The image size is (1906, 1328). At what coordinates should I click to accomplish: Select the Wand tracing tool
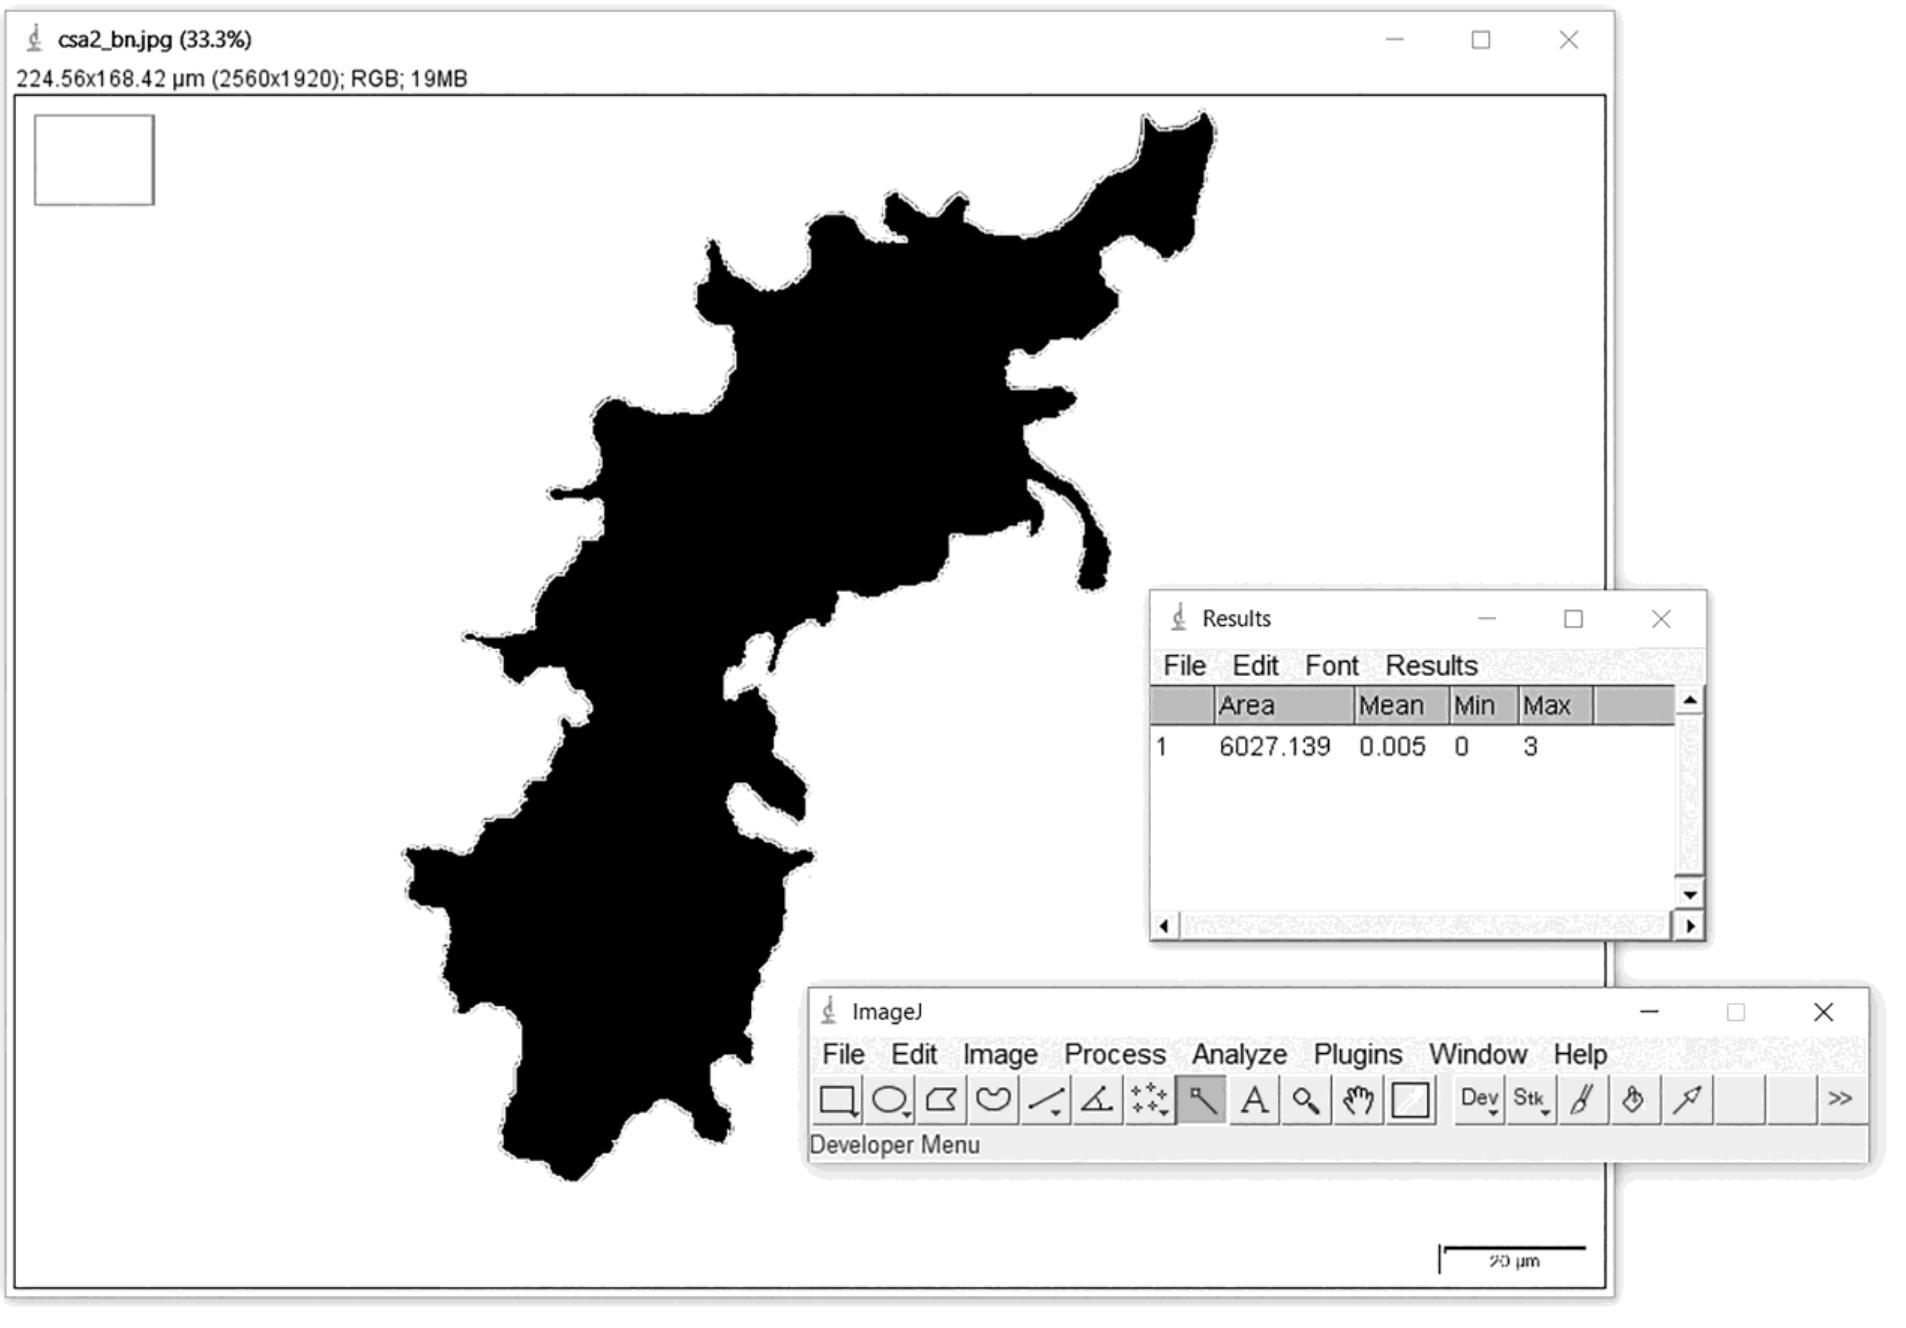click(x=1203, y=1100)
